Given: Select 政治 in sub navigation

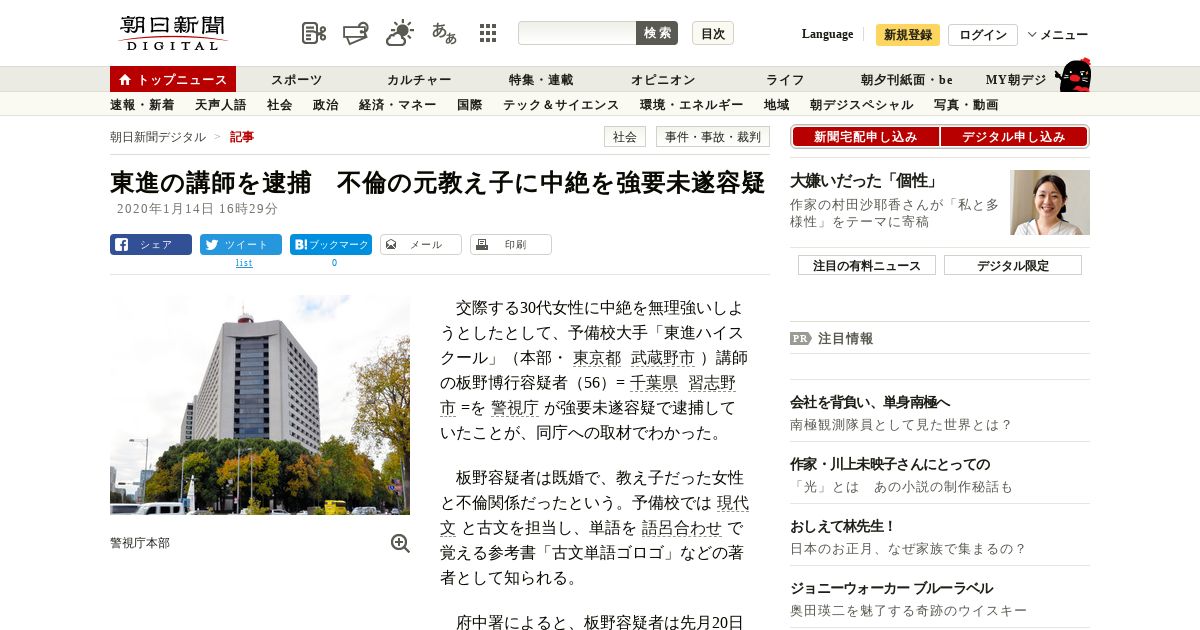Looking at the screenshot, I should pyautogui.click(x=325, y=104).
